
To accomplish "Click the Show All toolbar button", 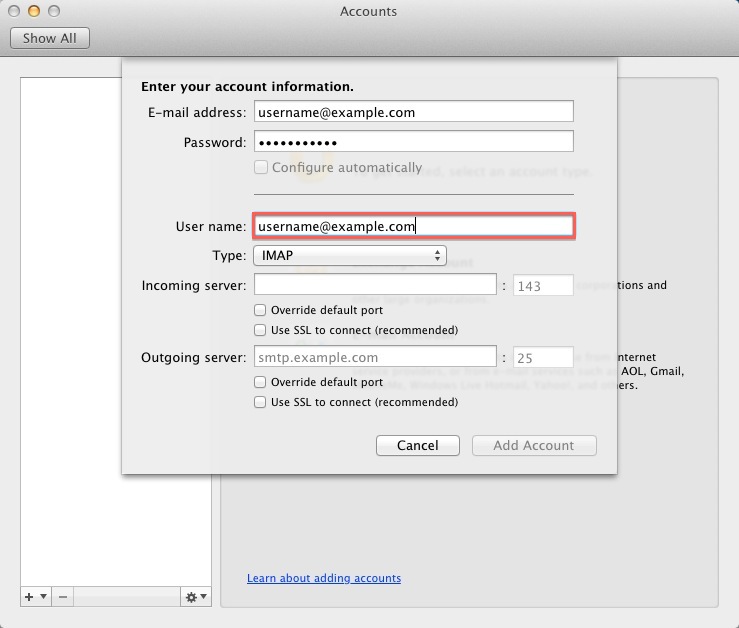I will click(50, 38).
